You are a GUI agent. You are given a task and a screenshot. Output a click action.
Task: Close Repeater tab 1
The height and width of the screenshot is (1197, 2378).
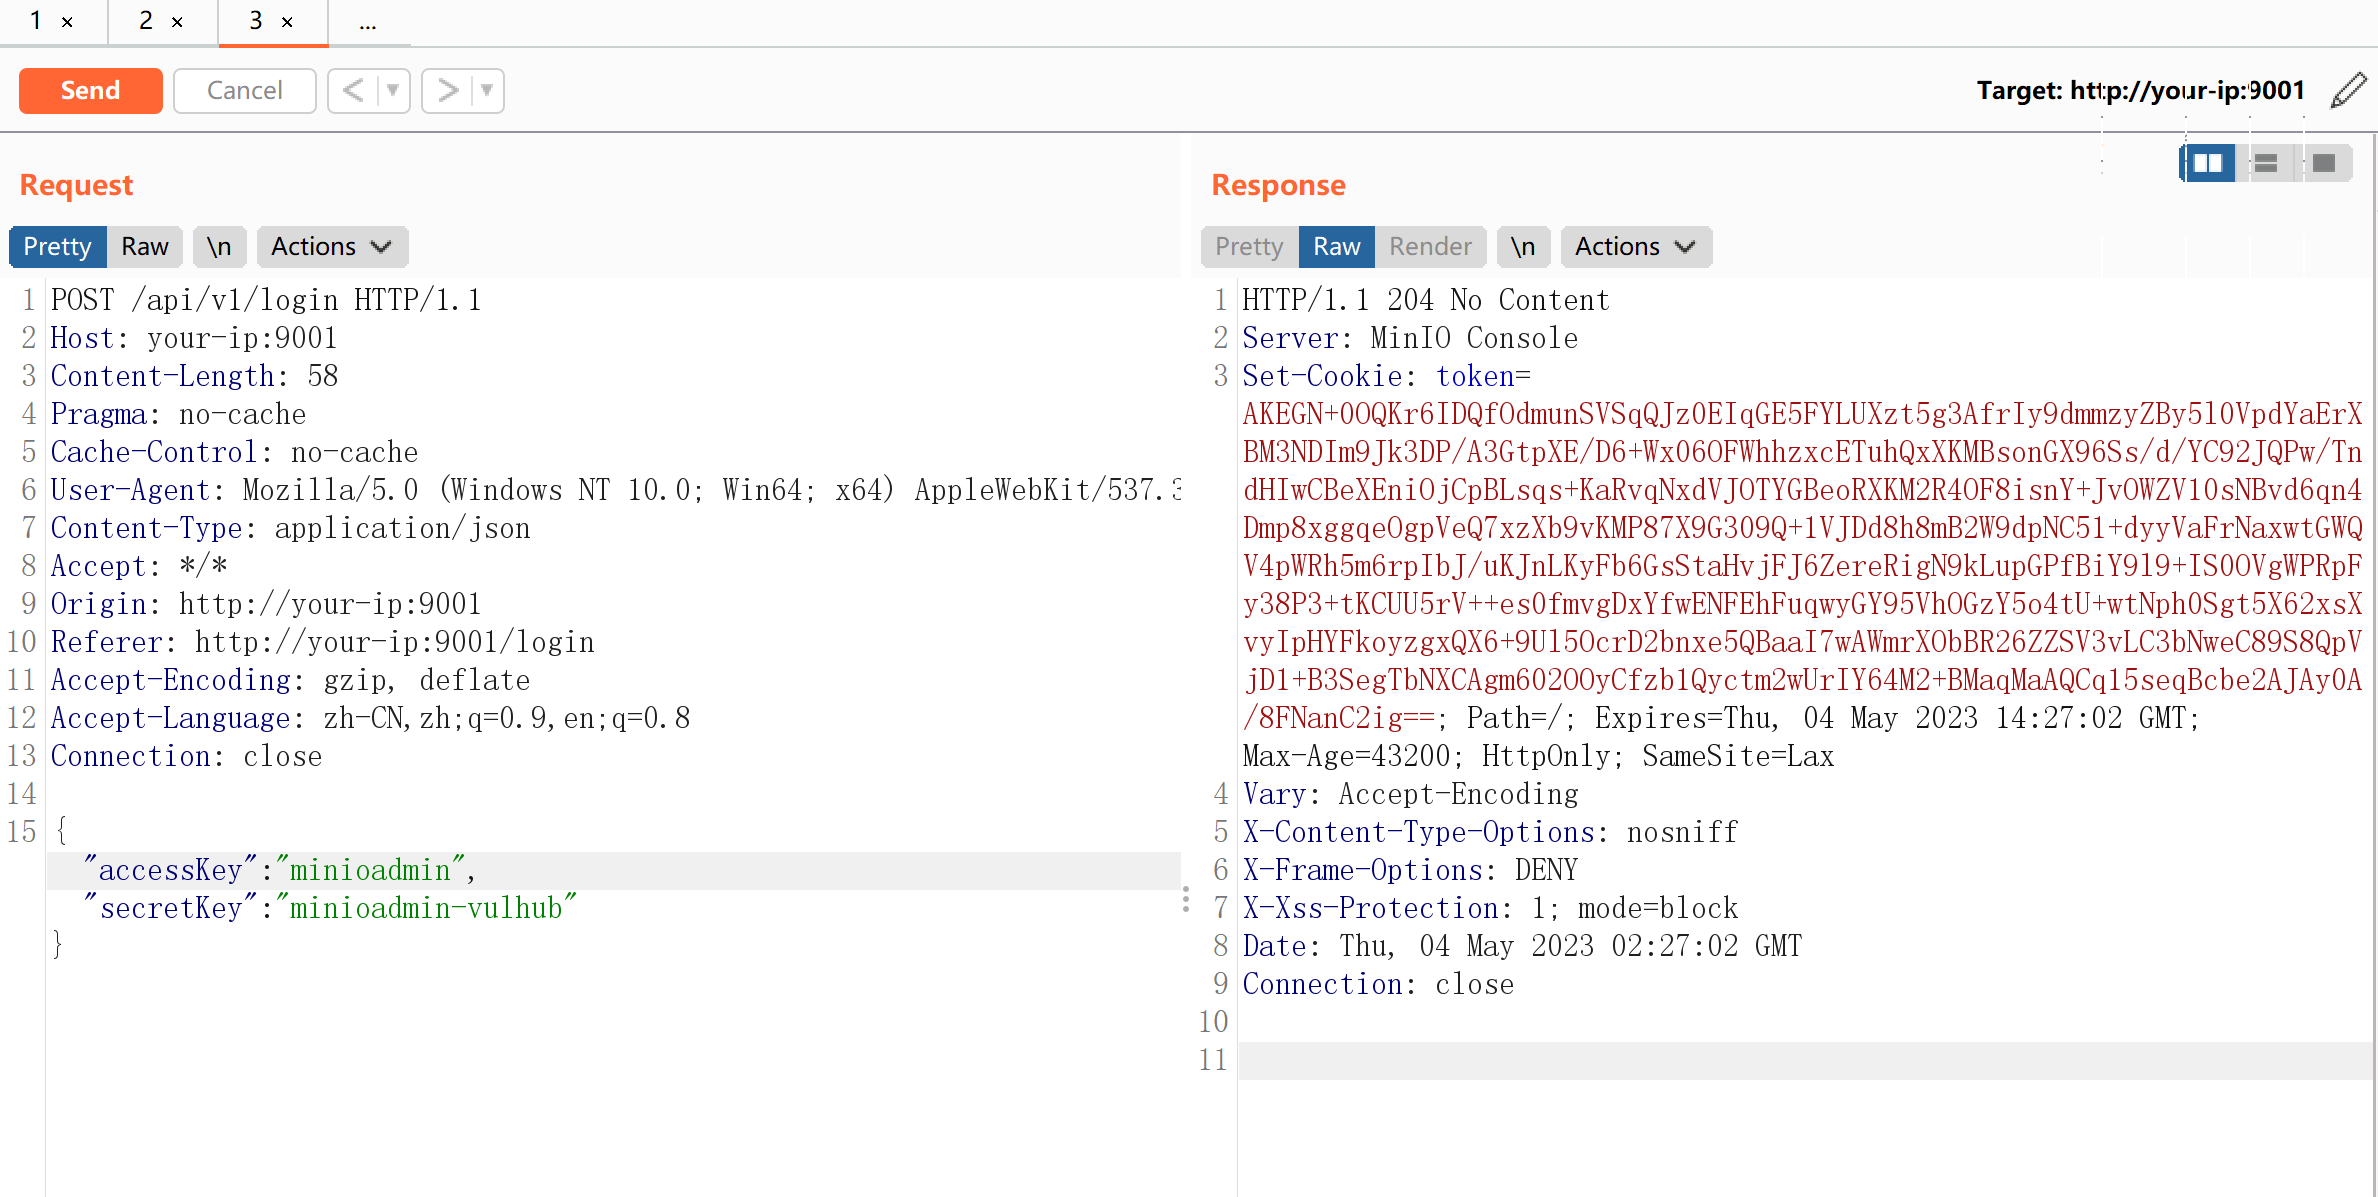click(x=67, y=22)
